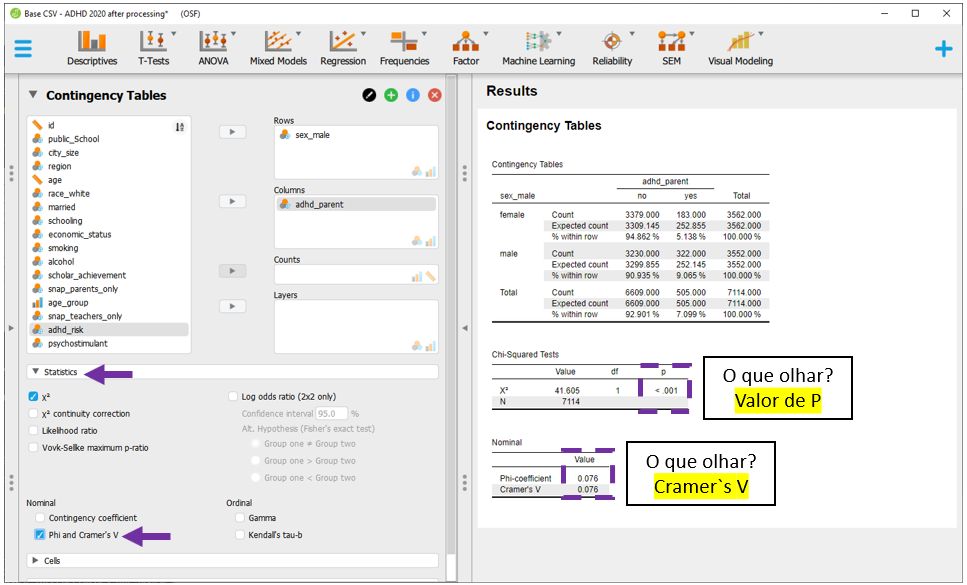
Task: Disable Phi and Cramer's V checkbox
Action: 40,535
